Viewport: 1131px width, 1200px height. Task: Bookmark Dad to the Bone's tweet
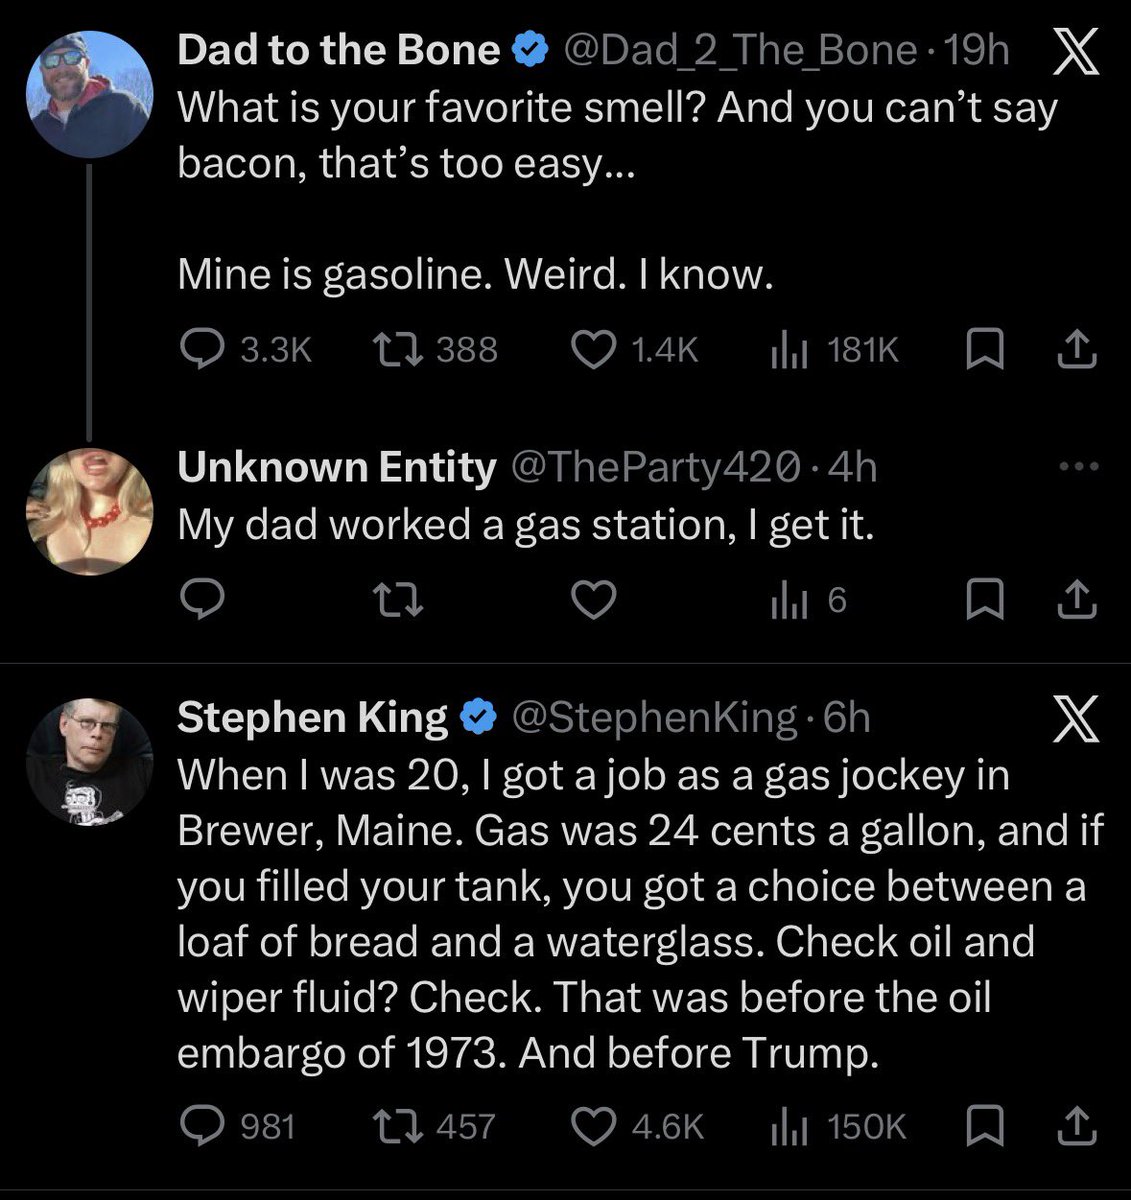[x=983, y=349]
